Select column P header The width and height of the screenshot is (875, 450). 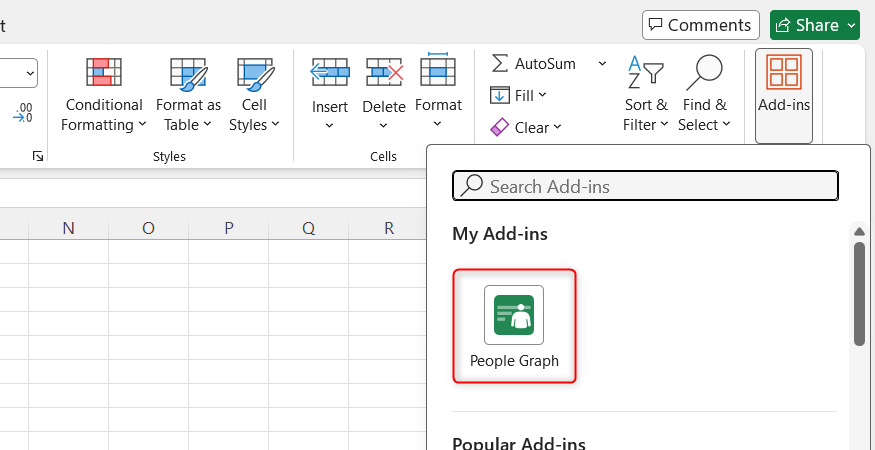[x=228, y=228]
